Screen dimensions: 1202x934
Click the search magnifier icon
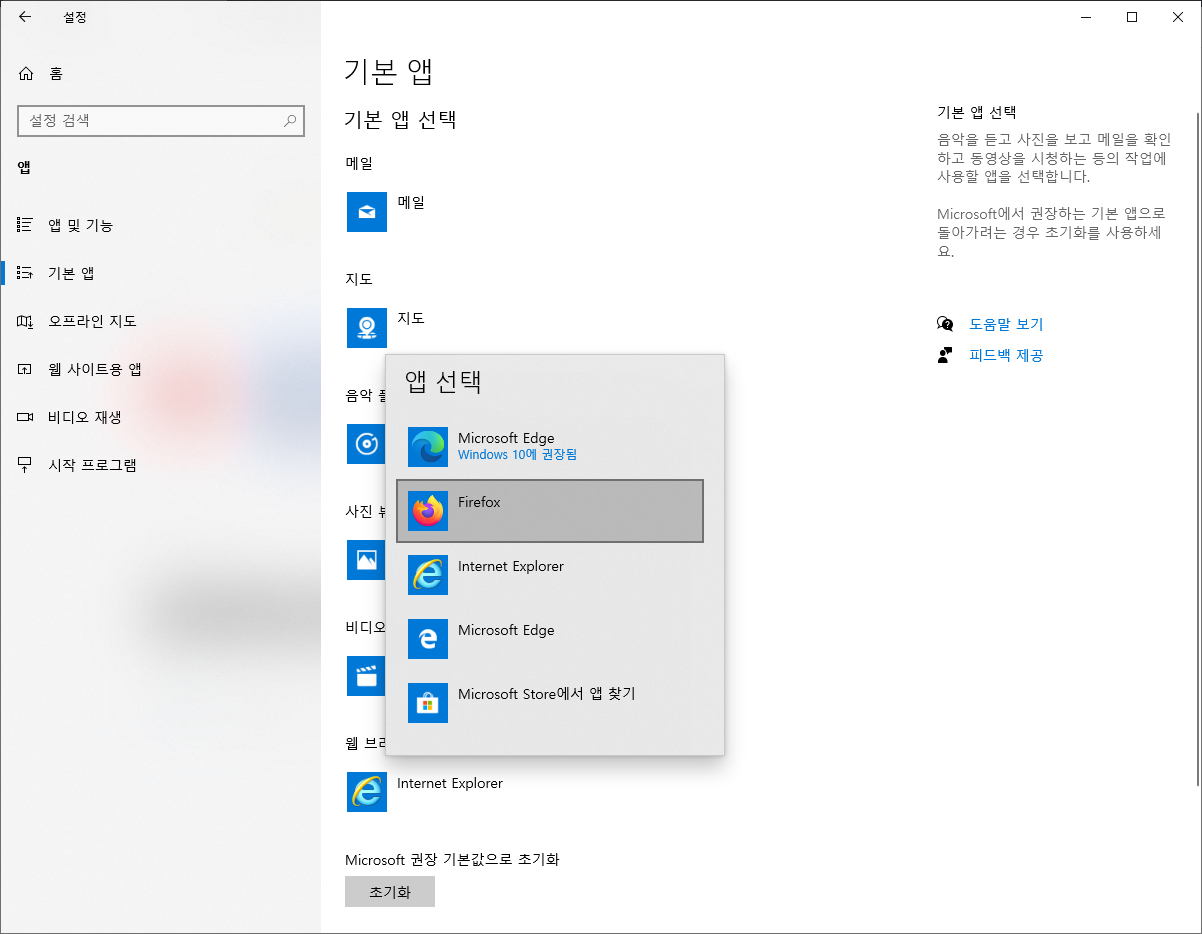[290, 120]
